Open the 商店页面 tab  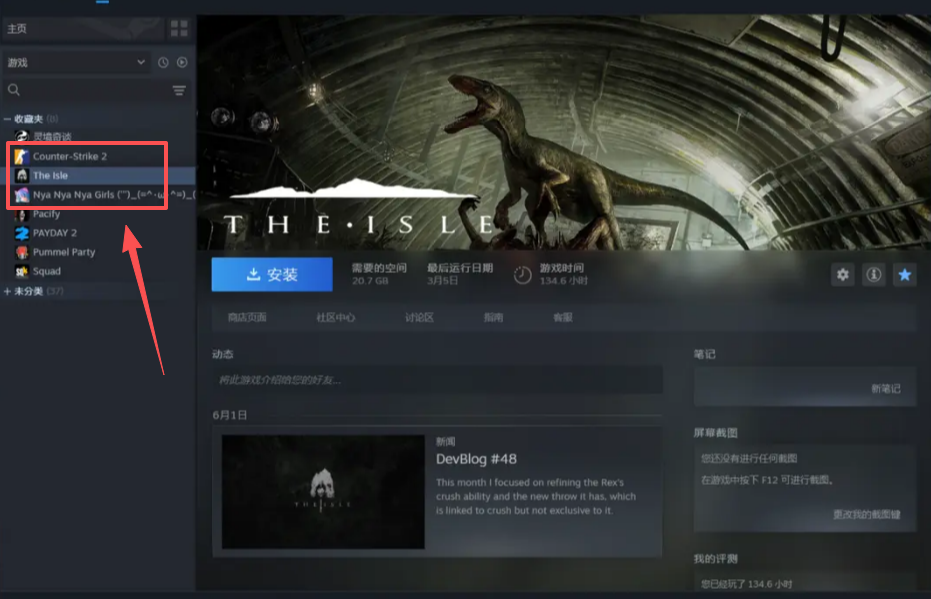click(247, 318)
